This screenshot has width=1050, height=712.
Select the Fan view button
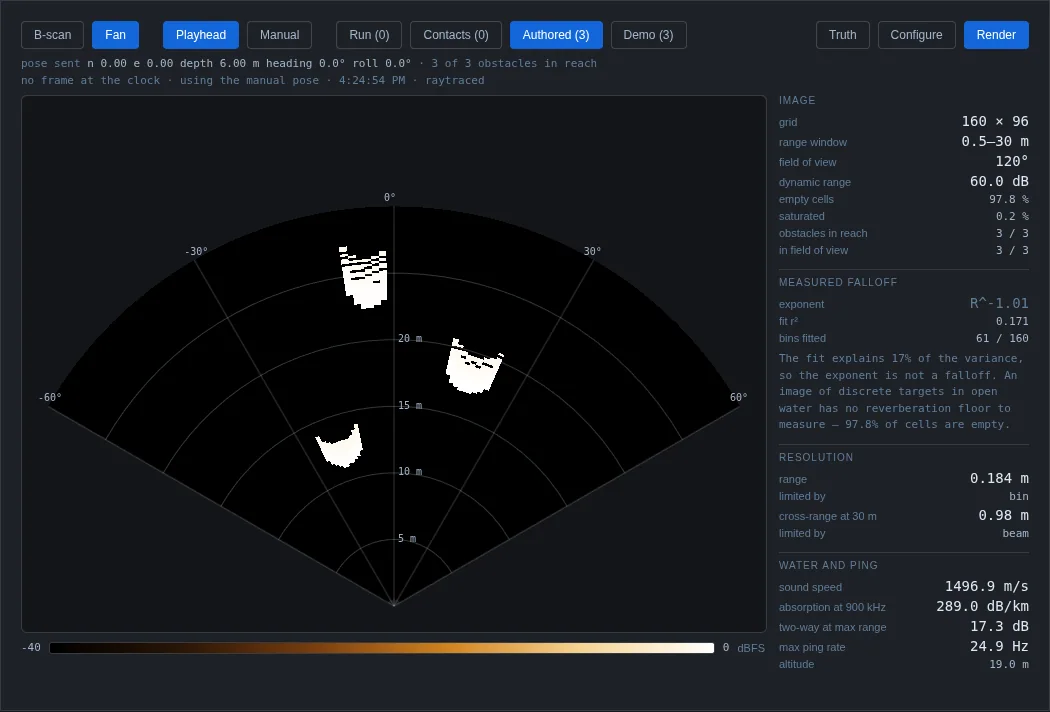coord(115,35)
